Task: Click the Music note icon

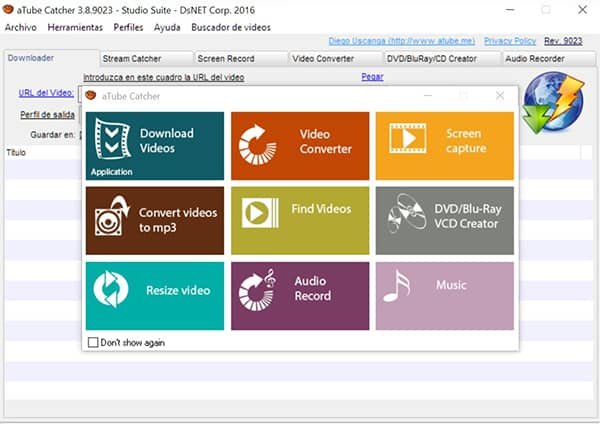Action: [396, 285]
